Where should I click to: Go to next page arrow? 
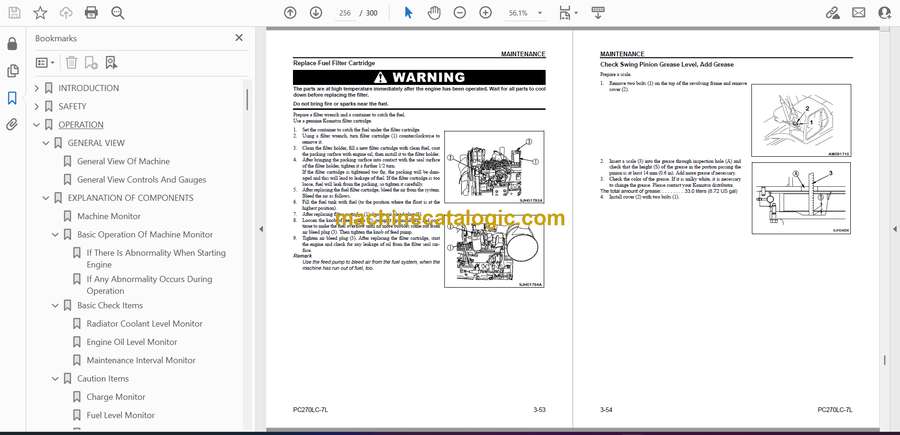(x=316, y=13)
